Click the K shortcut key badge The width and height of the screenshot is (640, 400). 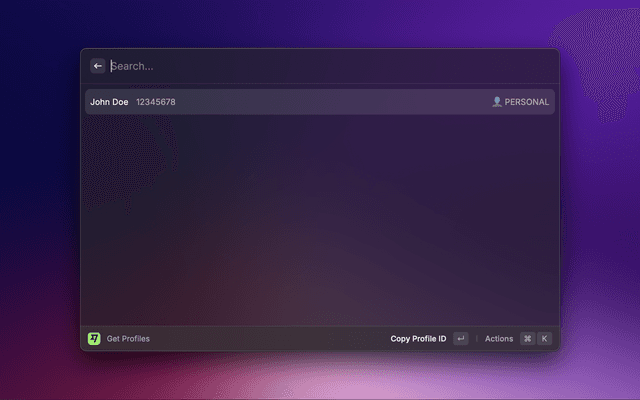(x=544, y=339)
